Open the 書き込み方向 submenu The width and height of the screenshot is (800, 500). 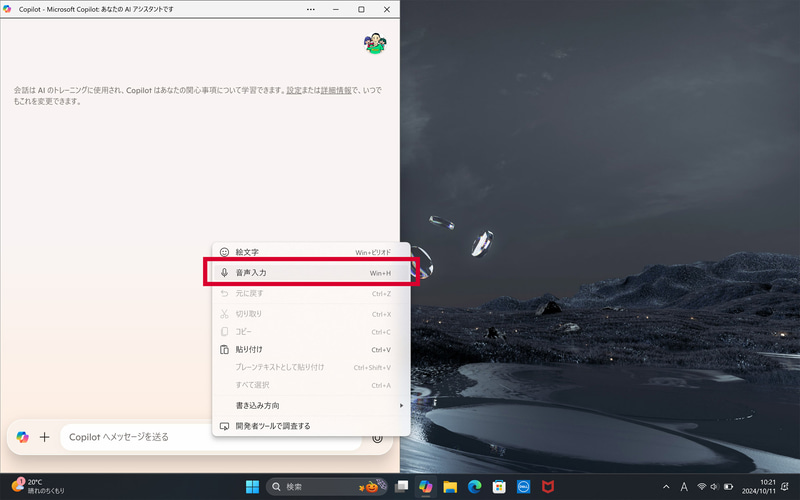click(311, 406)
